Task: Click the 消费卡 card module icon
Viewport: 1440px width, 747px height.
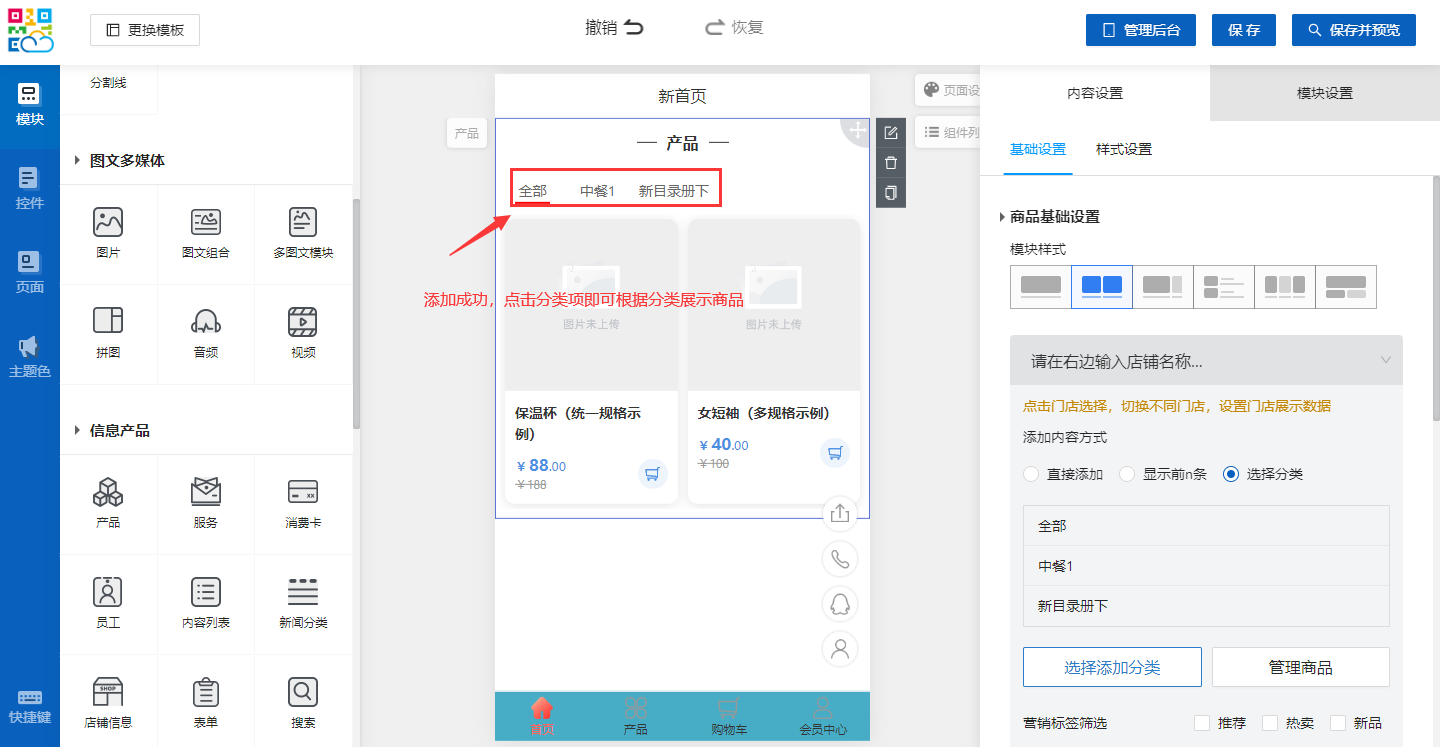Action: 303,492
